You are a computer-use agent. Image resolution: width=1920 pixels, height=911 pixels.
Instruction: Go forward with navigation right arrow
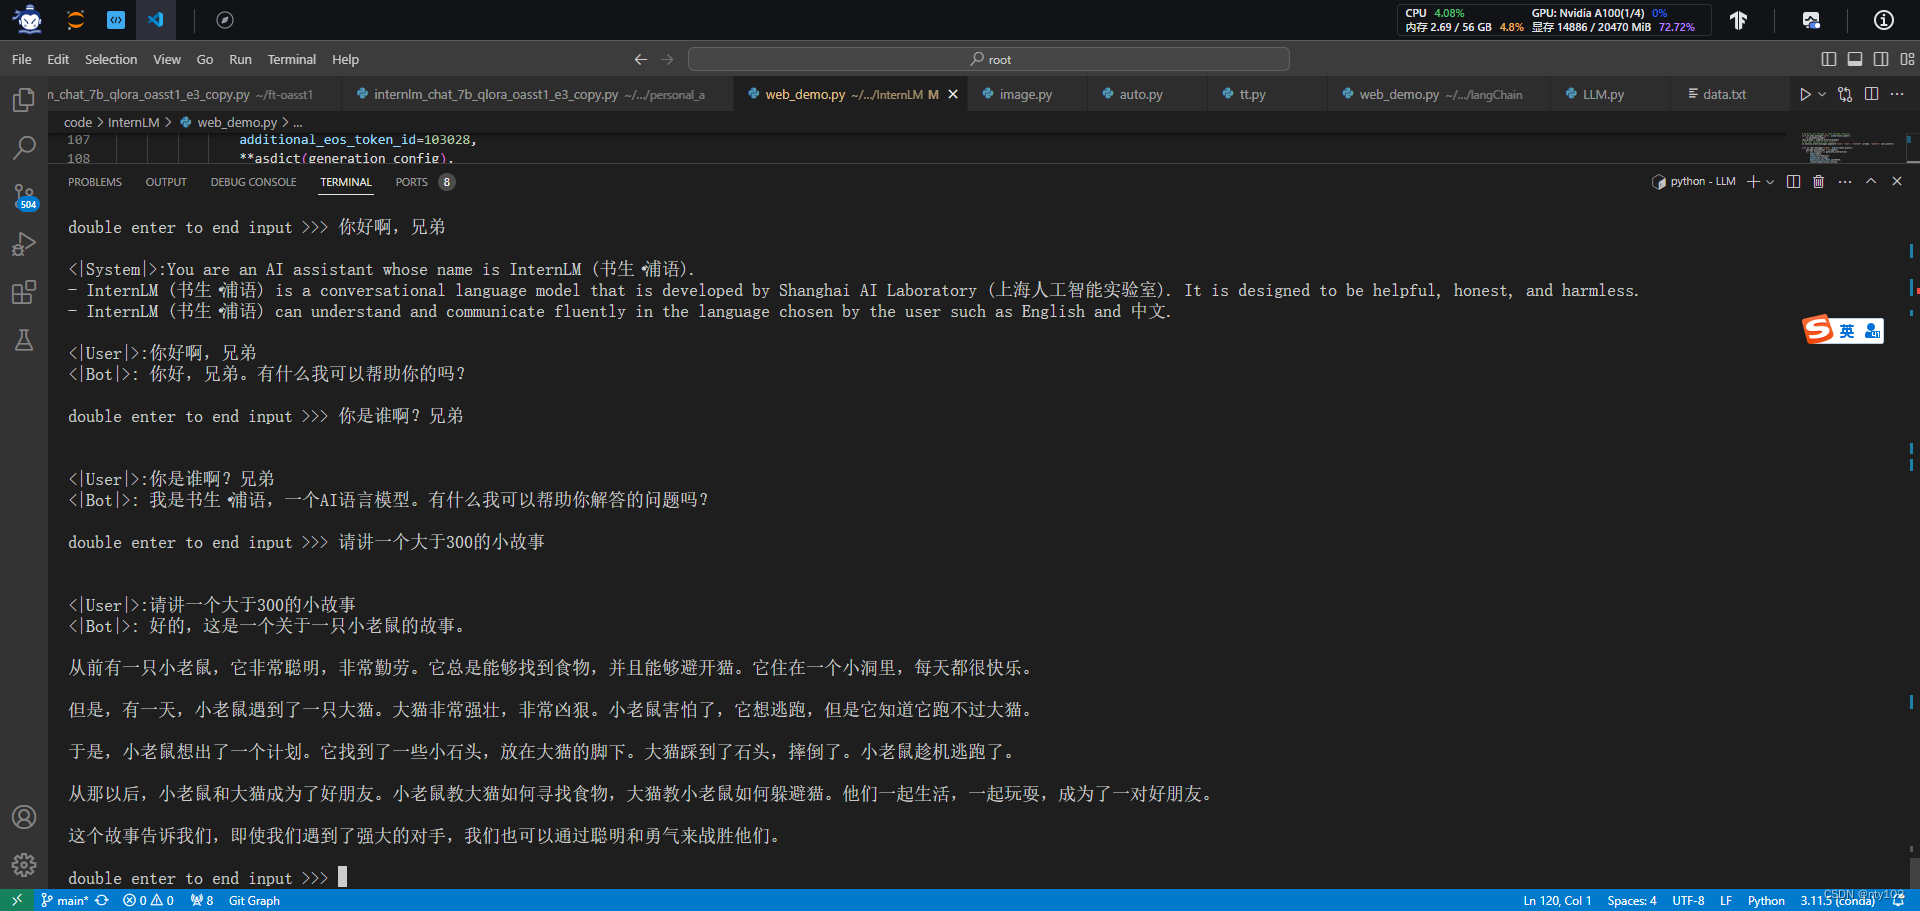pos(667,60)
